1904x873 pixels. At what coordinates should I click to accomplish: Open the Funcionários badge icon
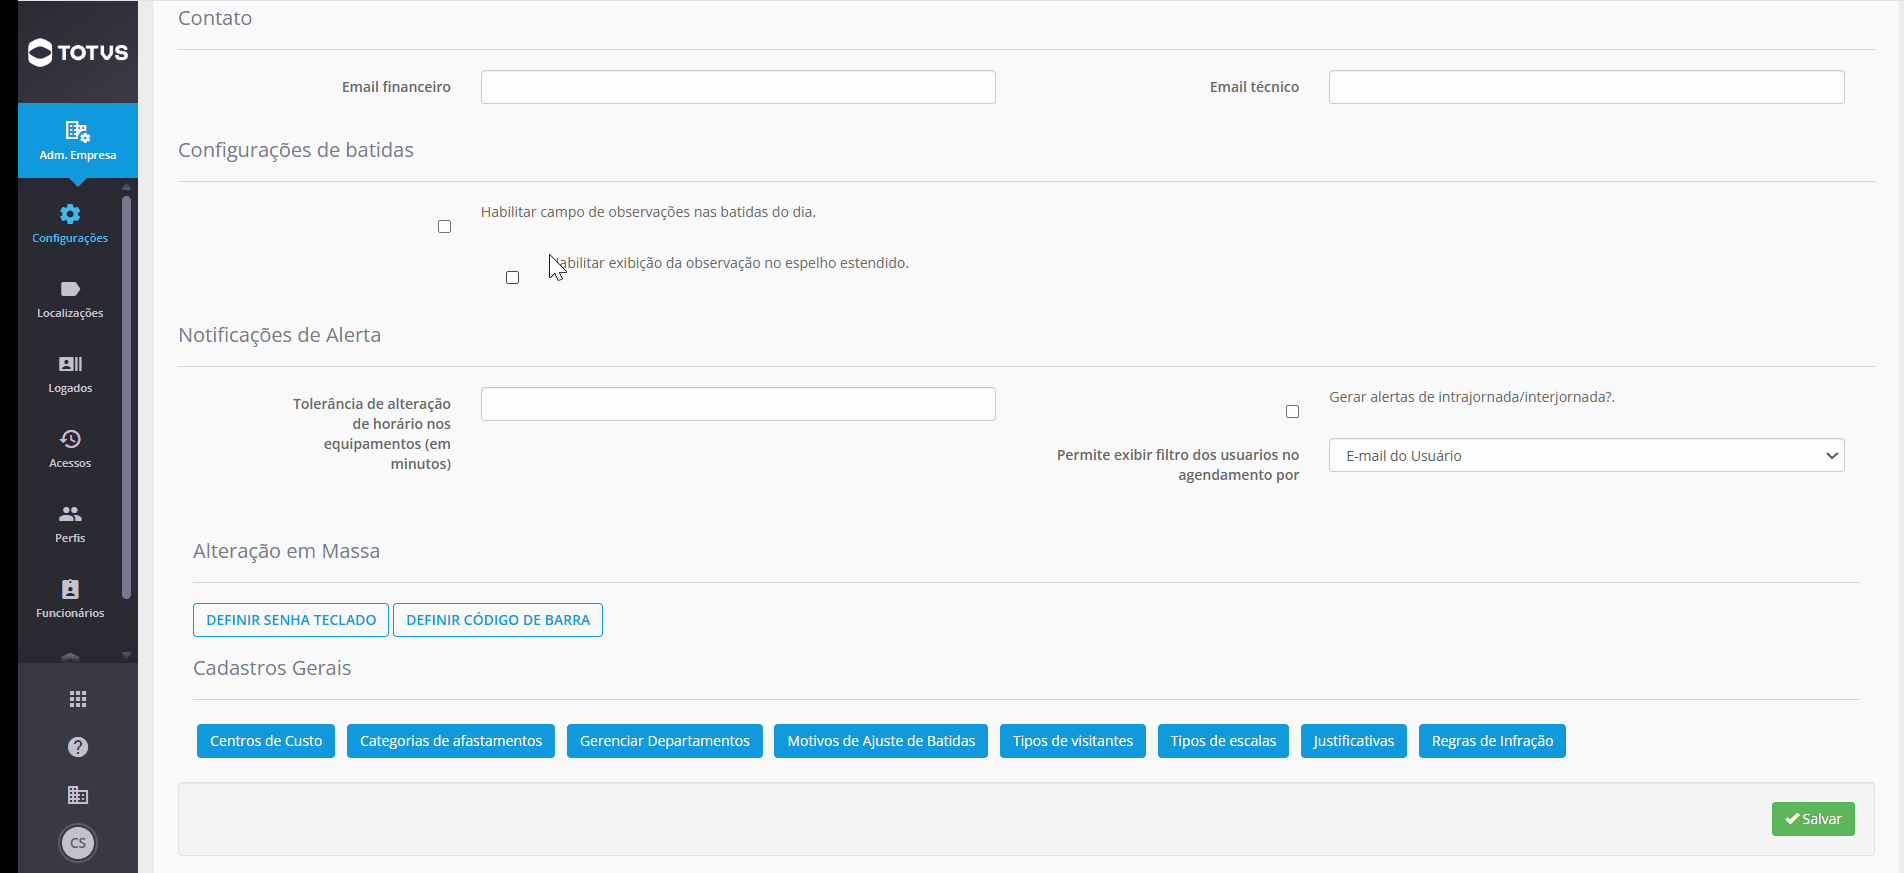point(70,589)
